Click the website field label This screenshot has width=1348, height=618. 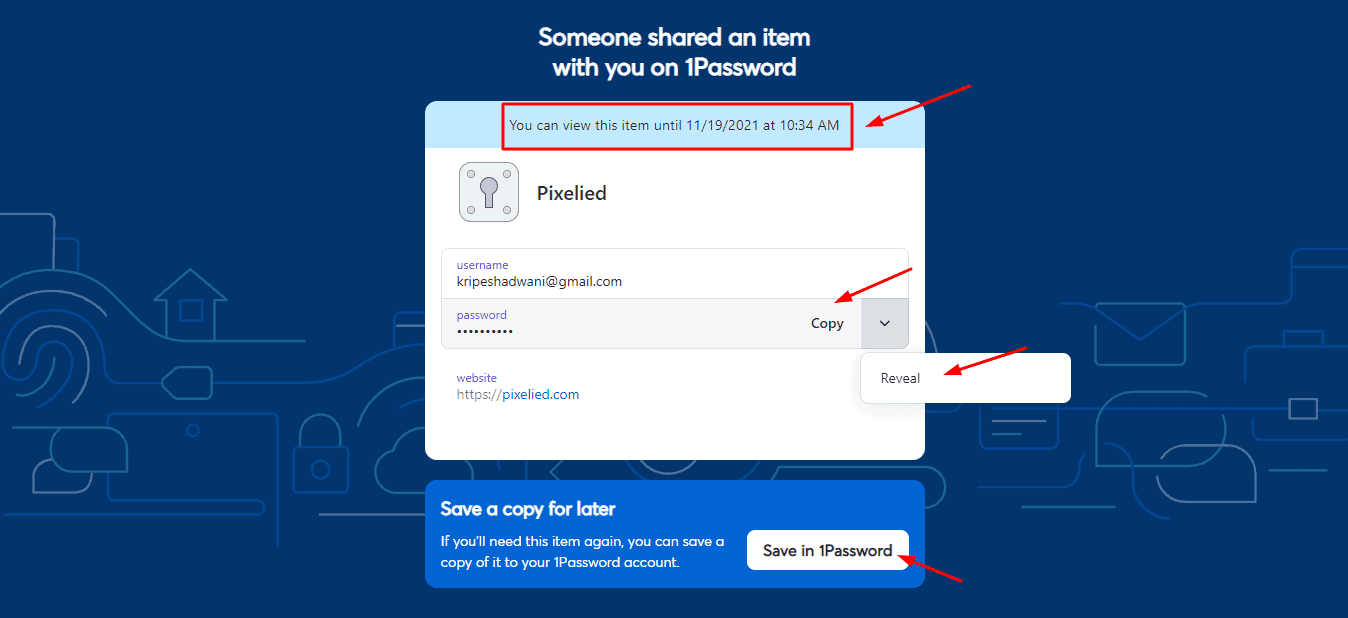coord(477,378)
